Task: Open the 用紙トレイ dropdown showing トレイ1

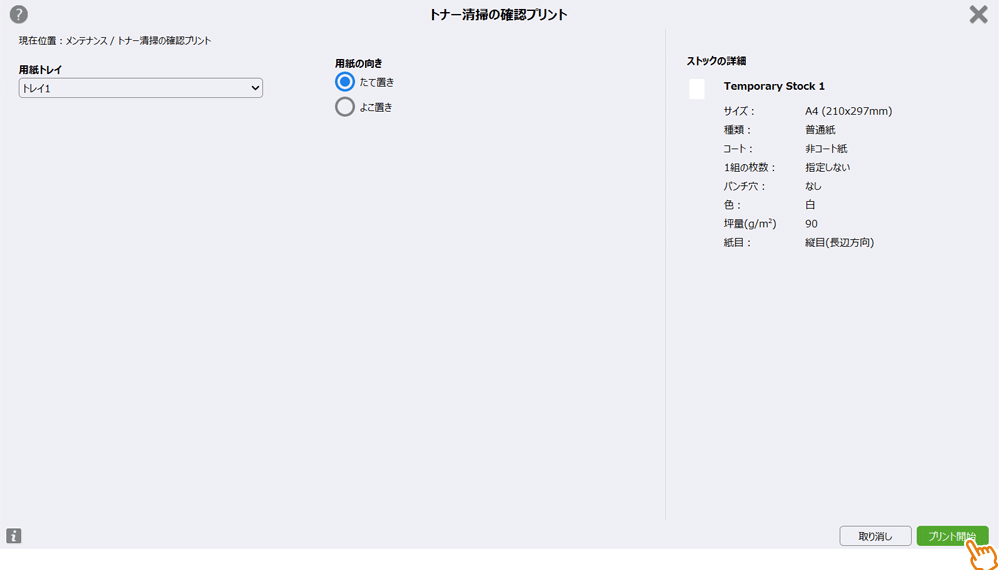Action: tap(141, 89)
